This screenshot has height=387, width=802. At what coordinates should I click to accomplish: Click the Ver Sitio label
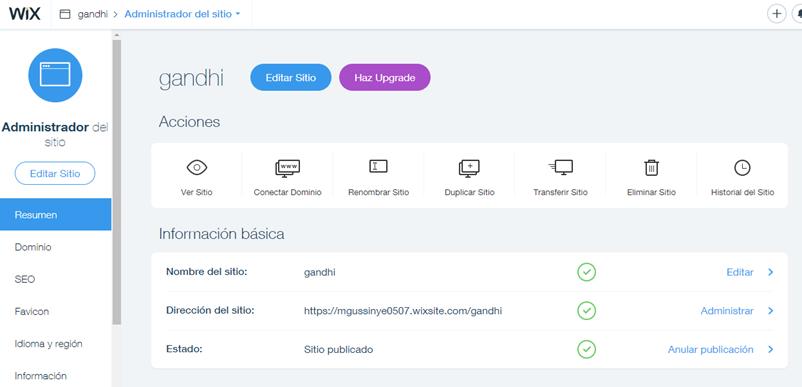(x=196, y=193)
